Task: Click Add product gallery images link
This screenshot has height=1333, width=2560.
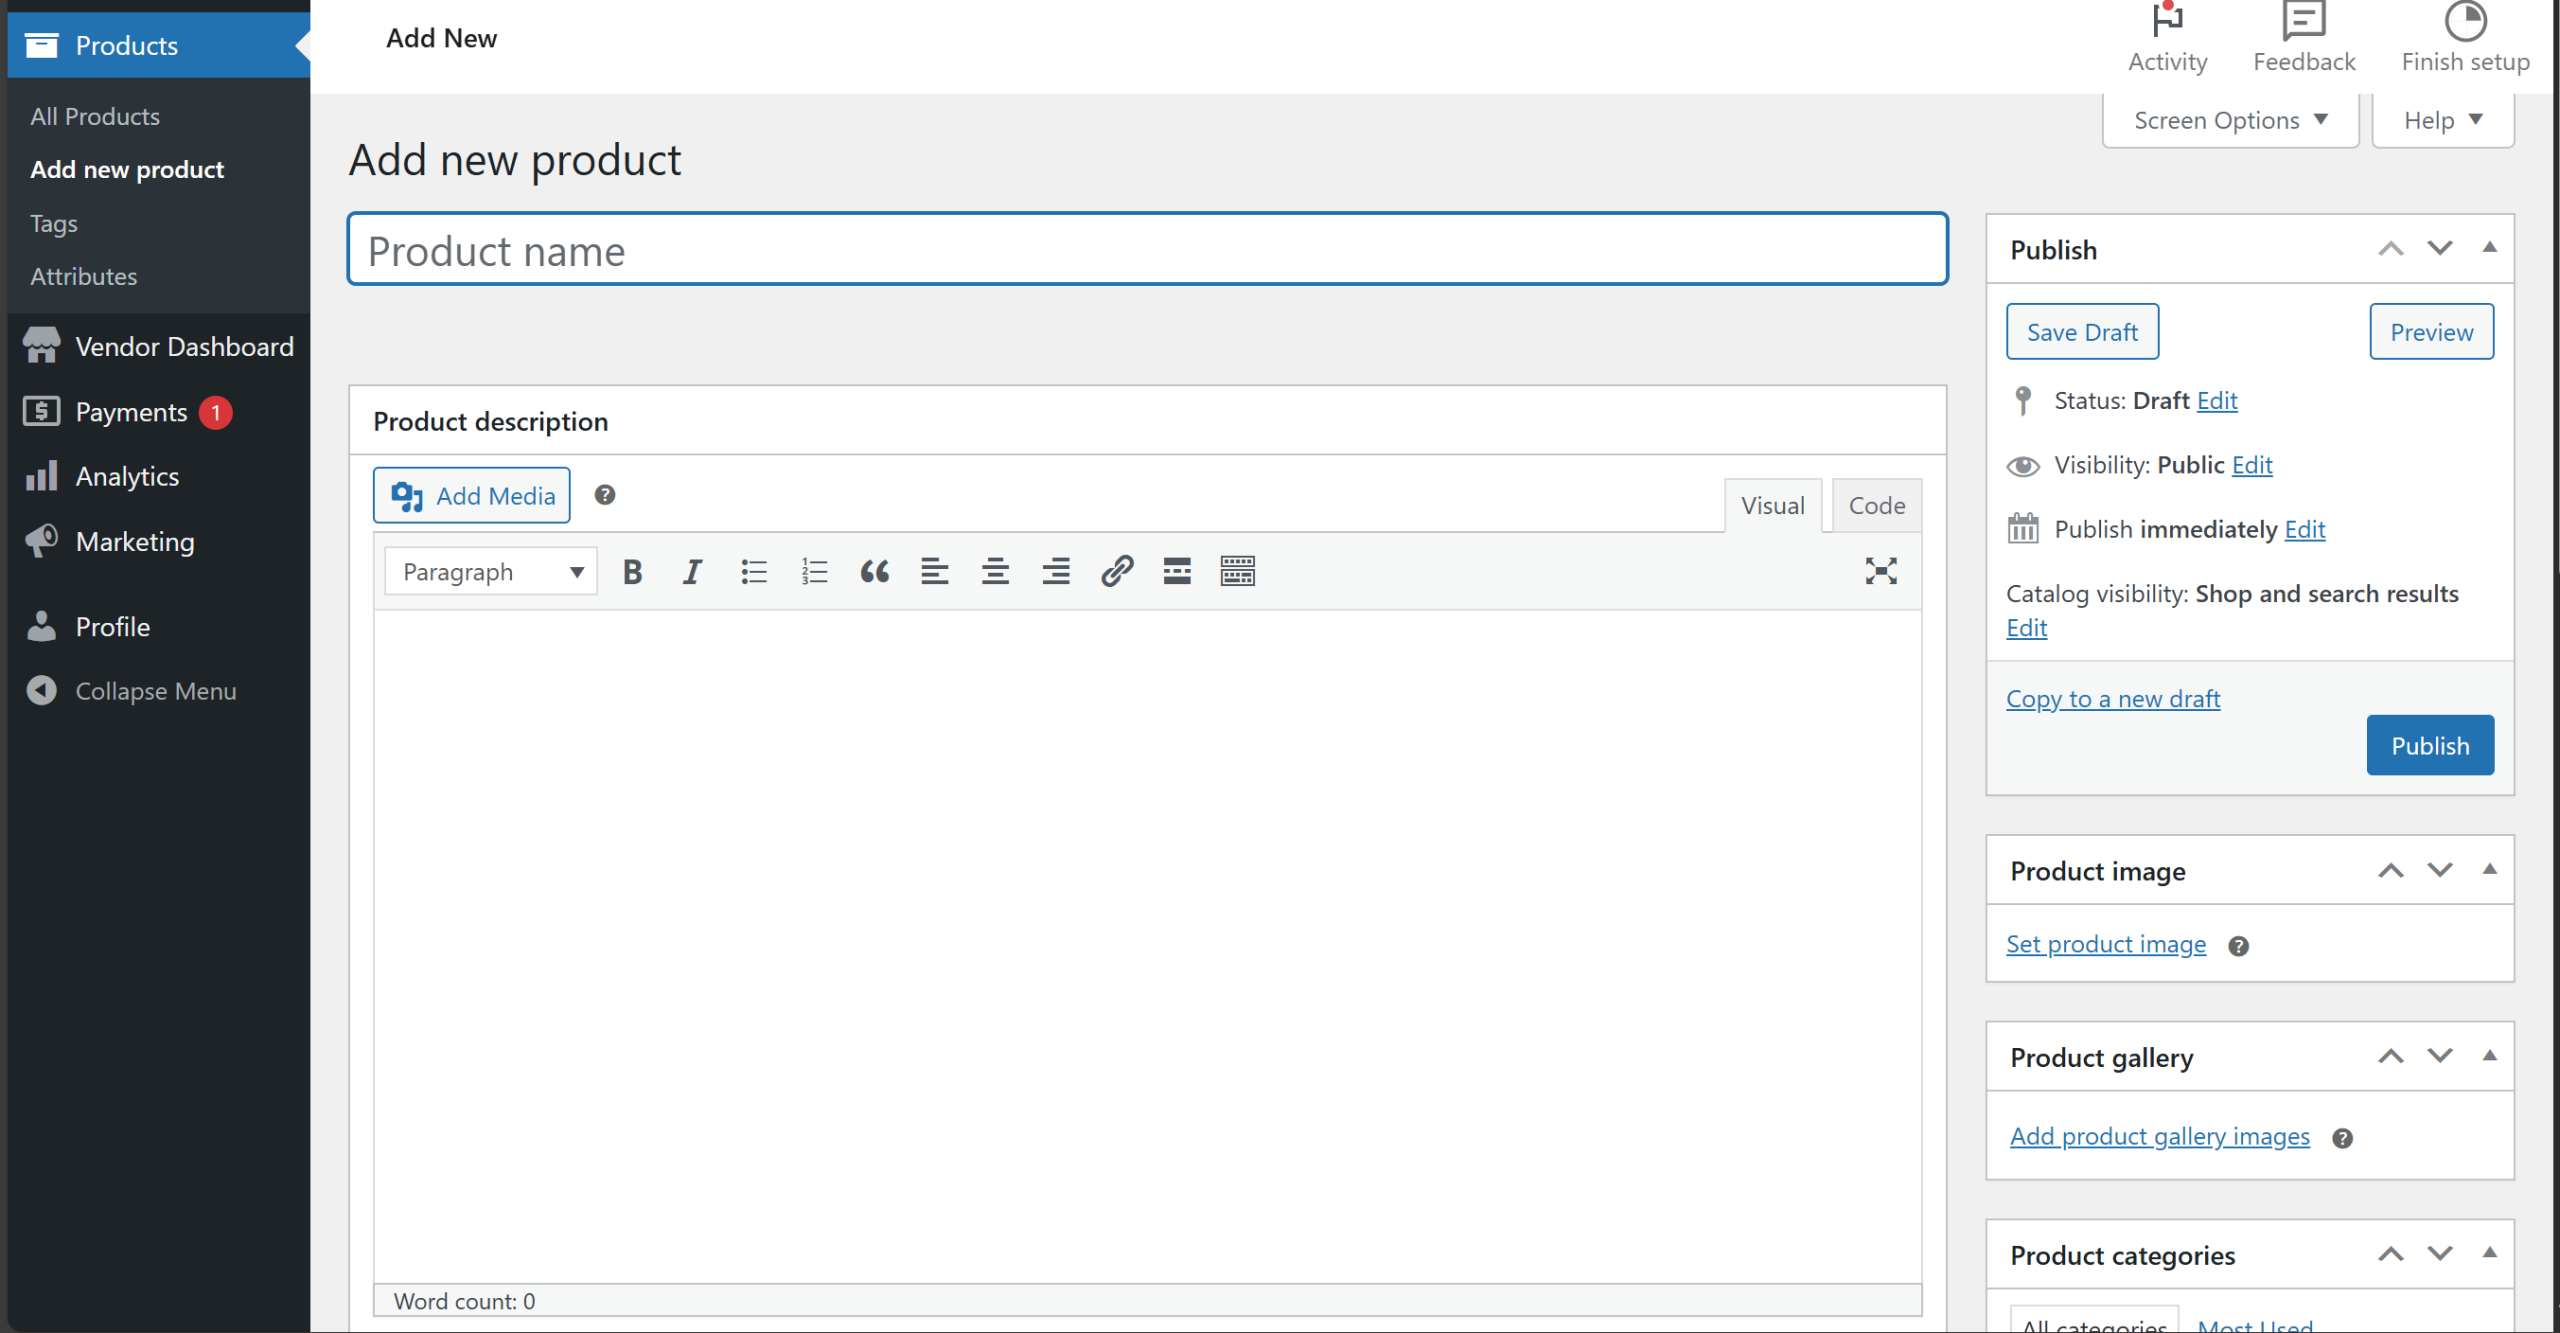Action: tap(2160, 1136)
